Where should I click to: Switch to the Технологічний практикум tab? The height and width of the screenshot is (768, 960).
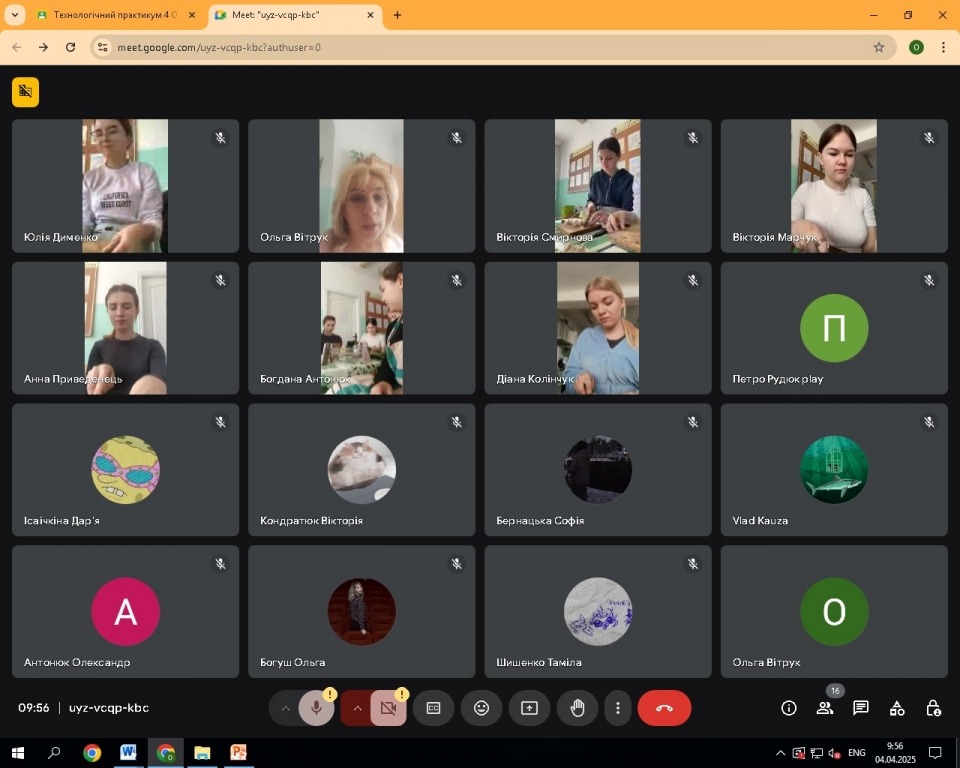[x=110, y=15]
